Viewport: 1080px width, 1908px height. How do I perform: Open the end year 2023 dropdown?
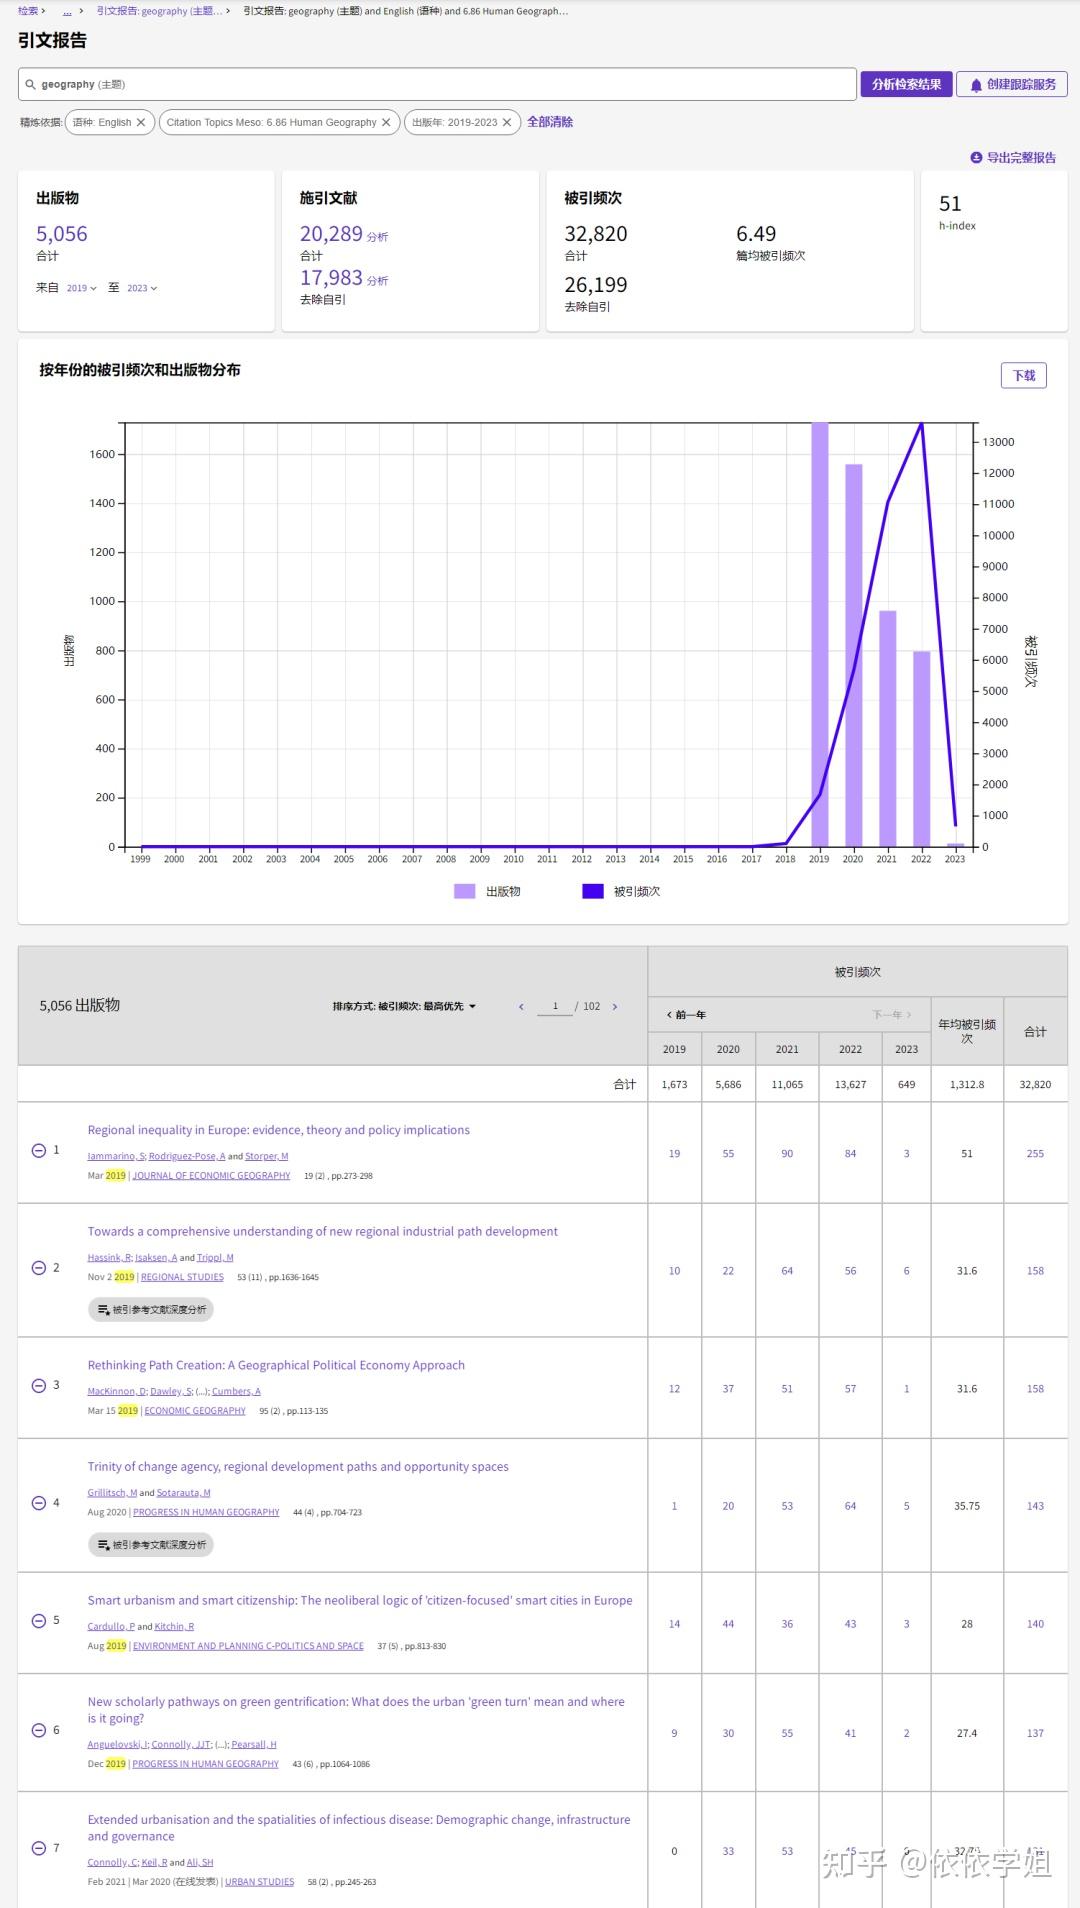click(x=142, y=288)
